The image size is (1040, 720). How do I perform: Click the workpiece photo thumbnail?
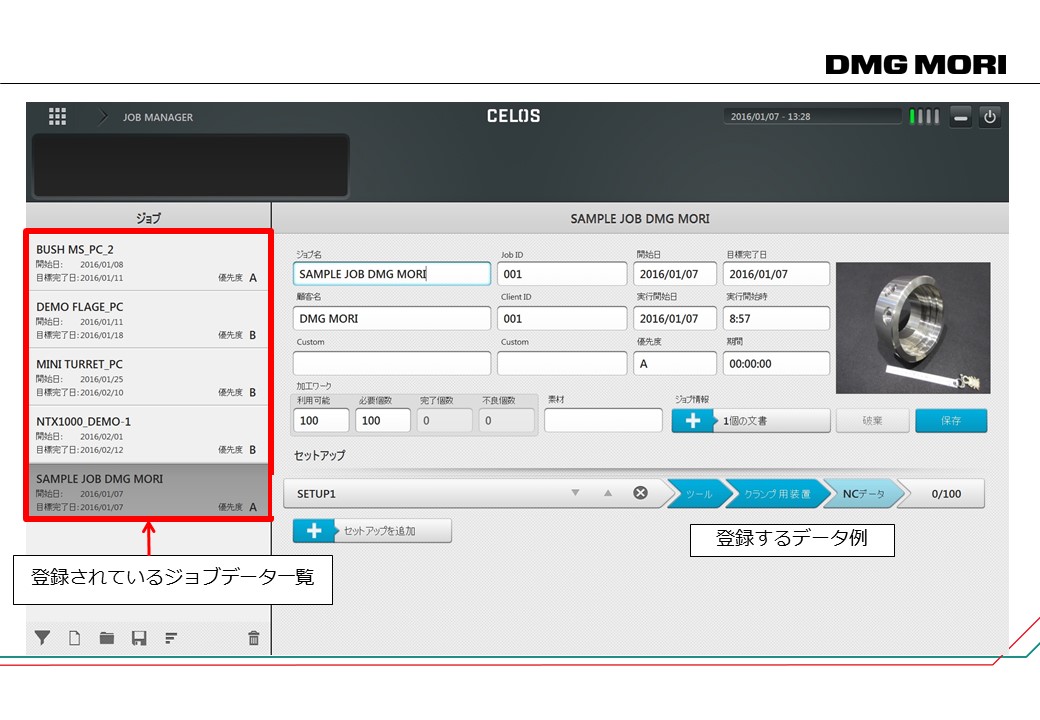click(x=913, y=328)
